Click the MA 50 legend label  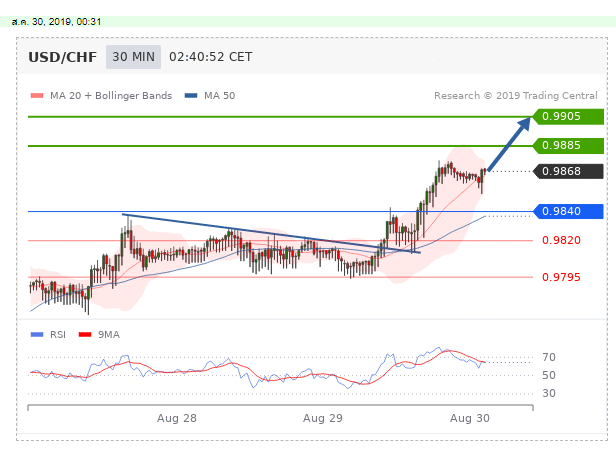click(x=220, y=95)
